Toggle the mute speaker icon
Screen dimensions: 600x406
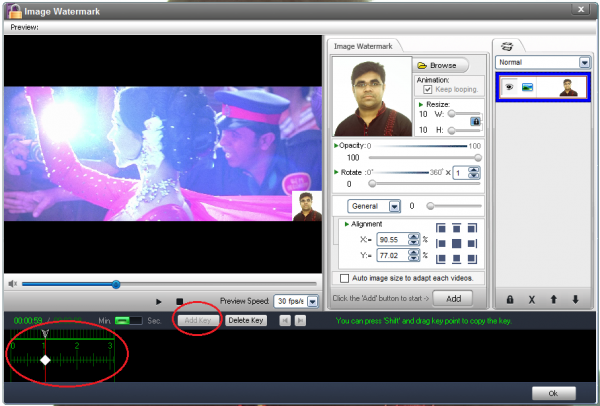pos(13,284)
